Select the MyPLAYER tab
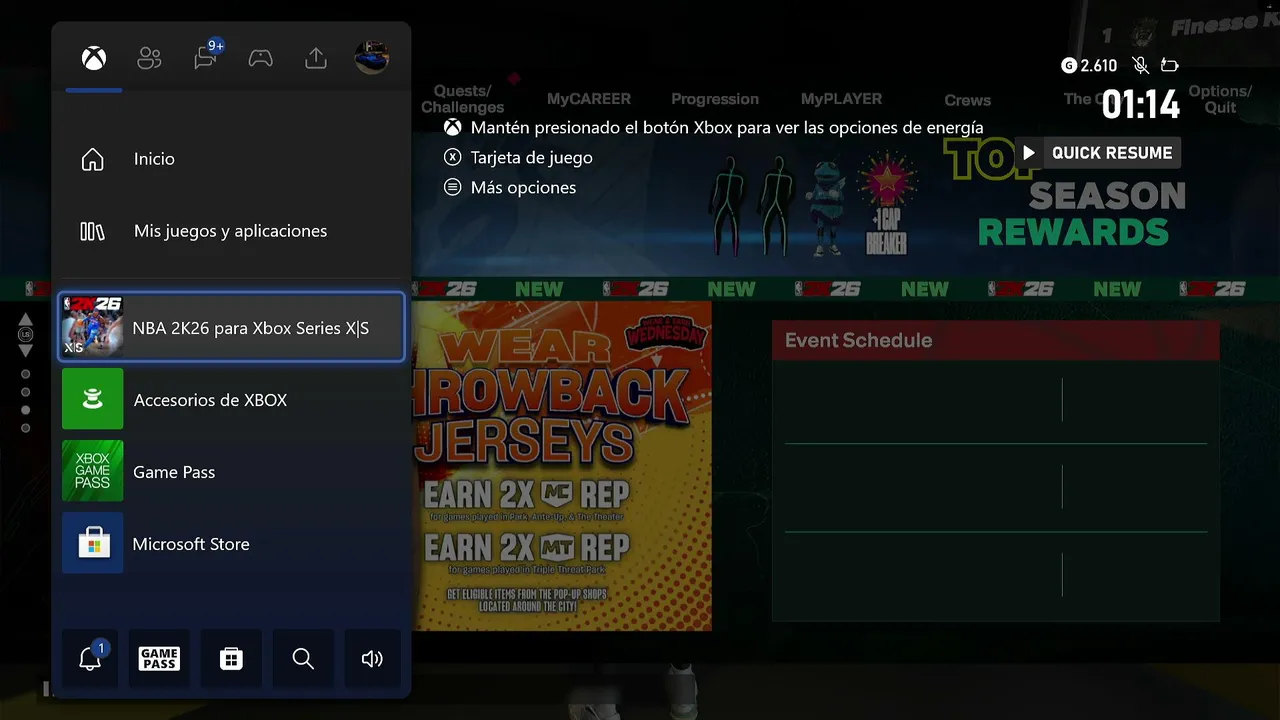1280x720 pixels. [841, 99]
